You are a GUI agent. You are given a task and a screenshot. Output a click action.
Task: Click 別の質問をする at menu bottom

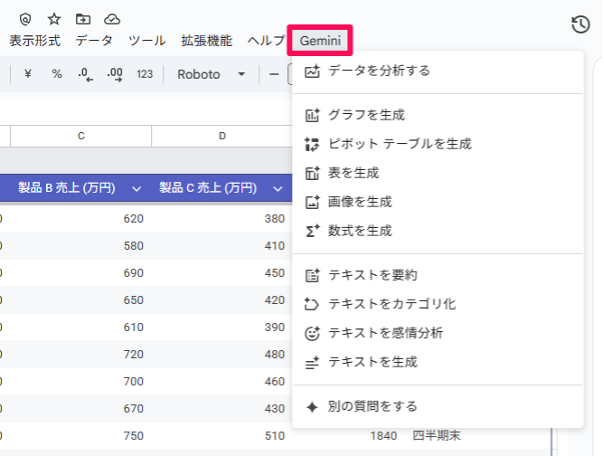pyautogui.click(x=438, y=406)
